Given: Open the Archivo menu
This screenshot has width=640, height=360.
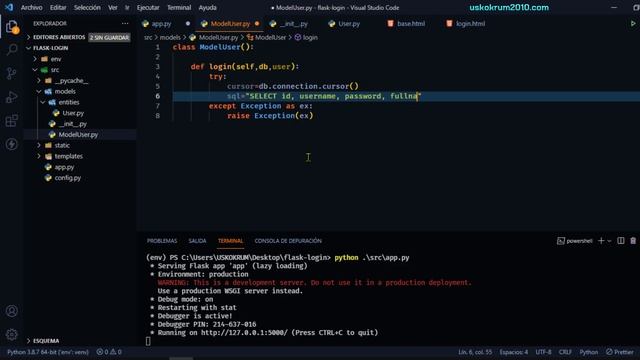Looking at the screenshot, I should pyautogui.click(x=31, y=7).
